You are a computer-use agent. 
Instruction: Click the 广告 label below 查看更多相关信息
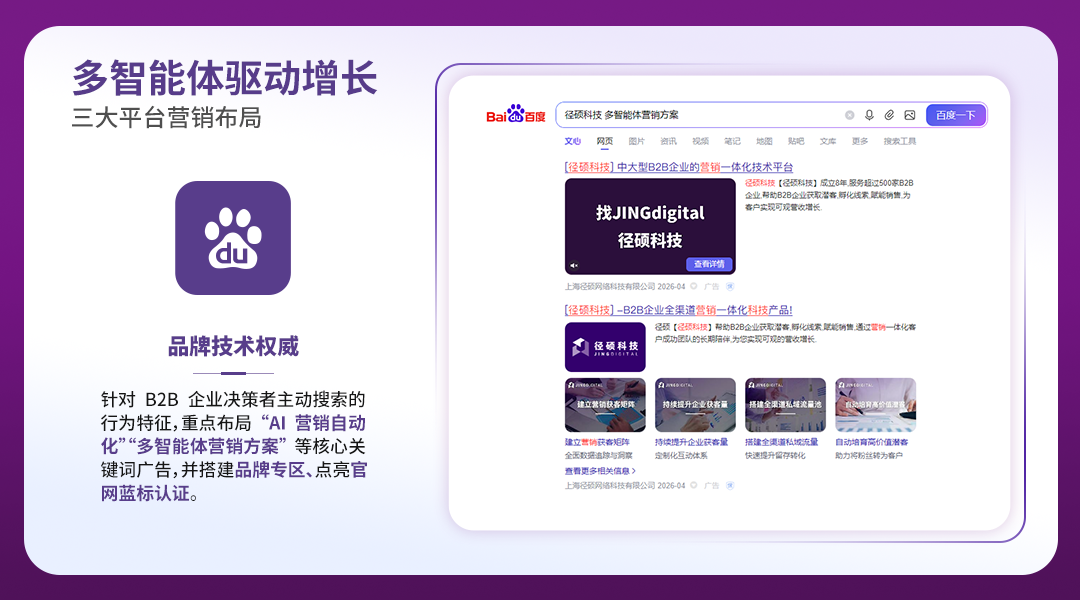pyautogui.click(x=712, y=486)
